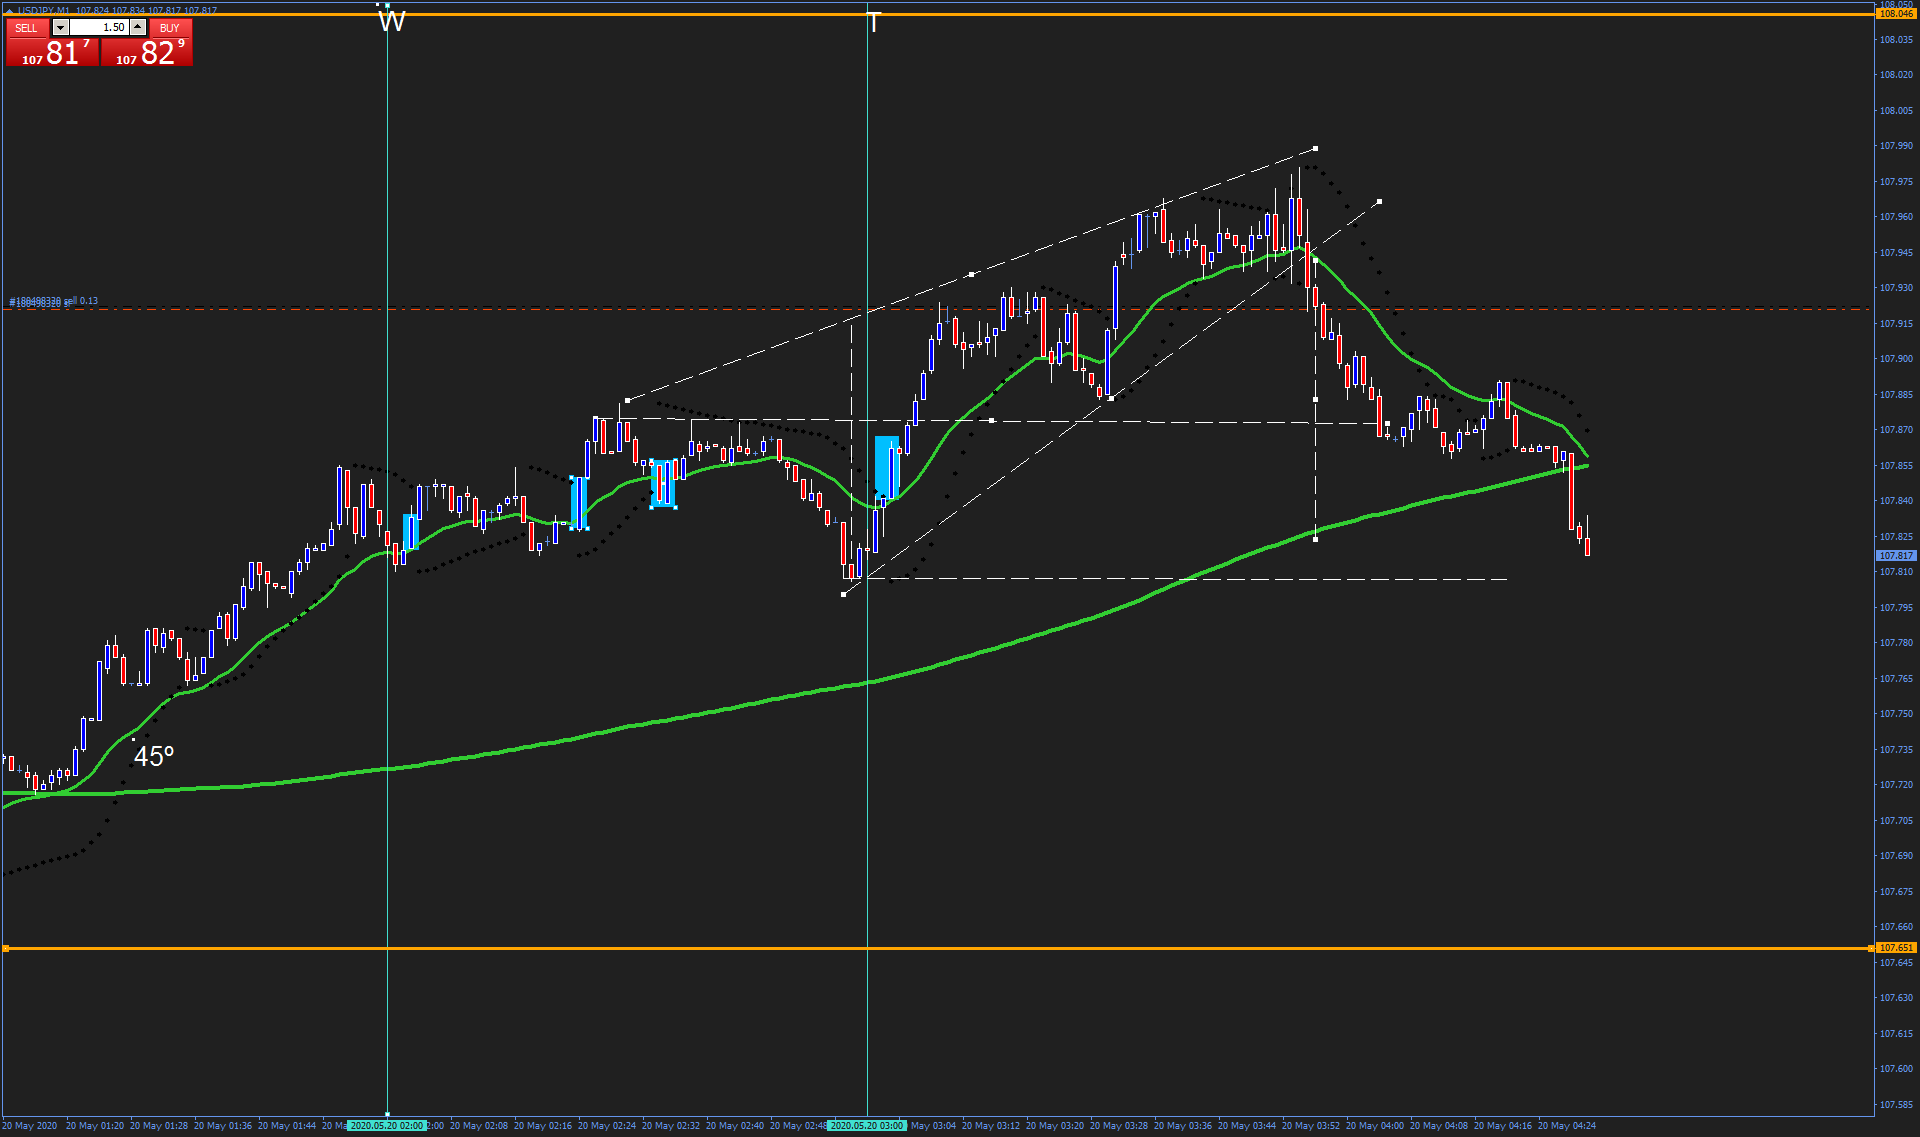The width and height of the screenshot is (1920, 1137).
Task: Increase lot volume with up arrow
Action: coord(138,28)
